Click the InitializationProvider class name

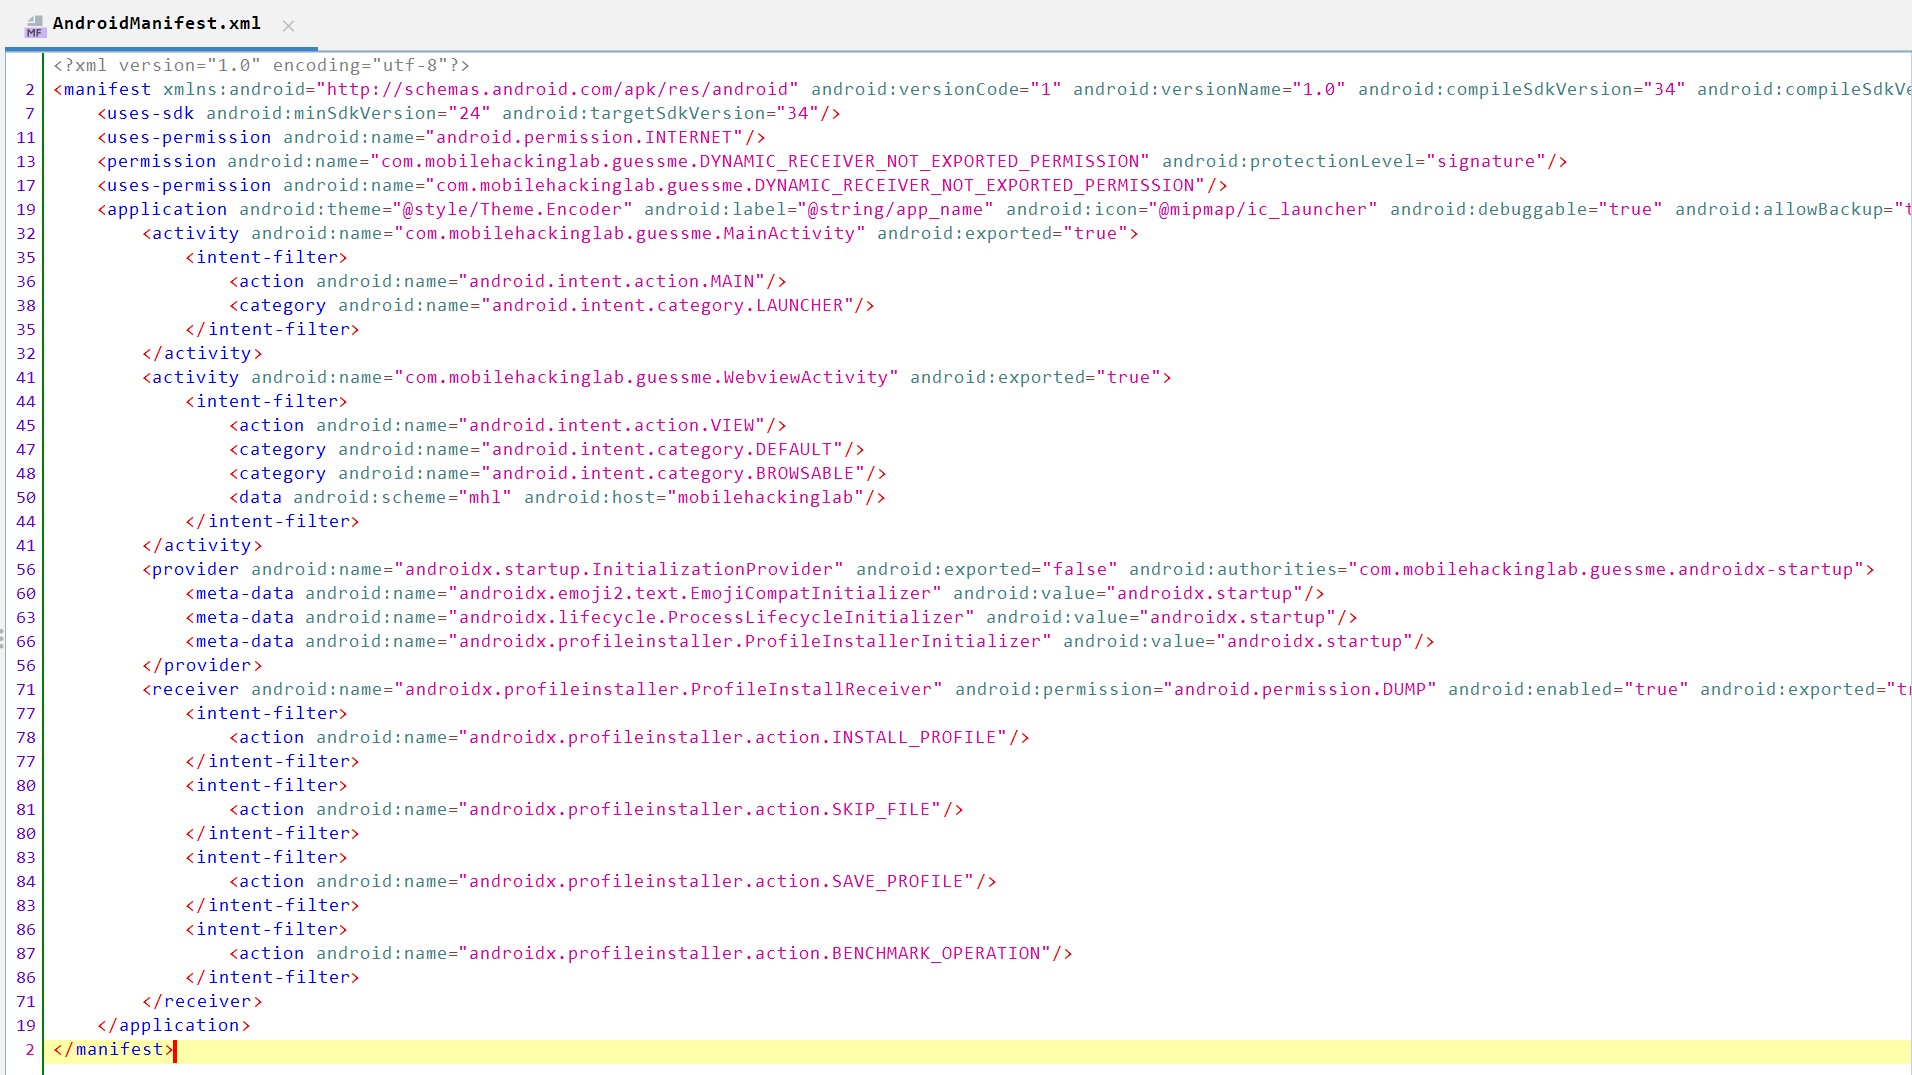point(618,569)
